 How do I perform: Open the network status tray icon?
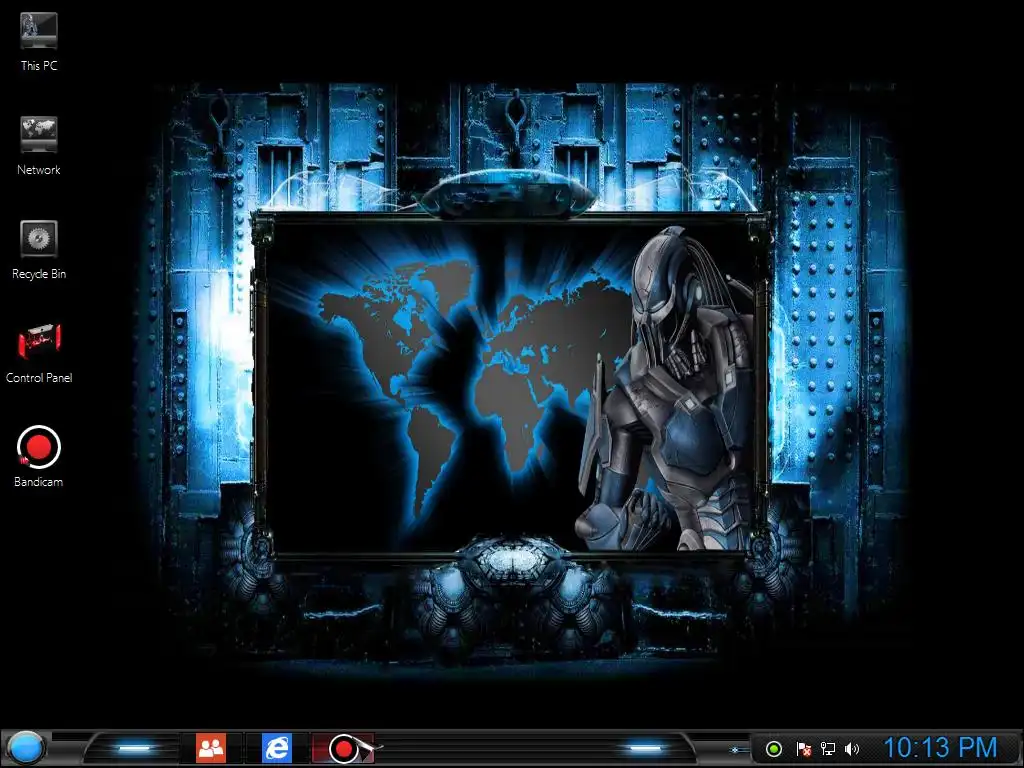click(x=827, y=748)
